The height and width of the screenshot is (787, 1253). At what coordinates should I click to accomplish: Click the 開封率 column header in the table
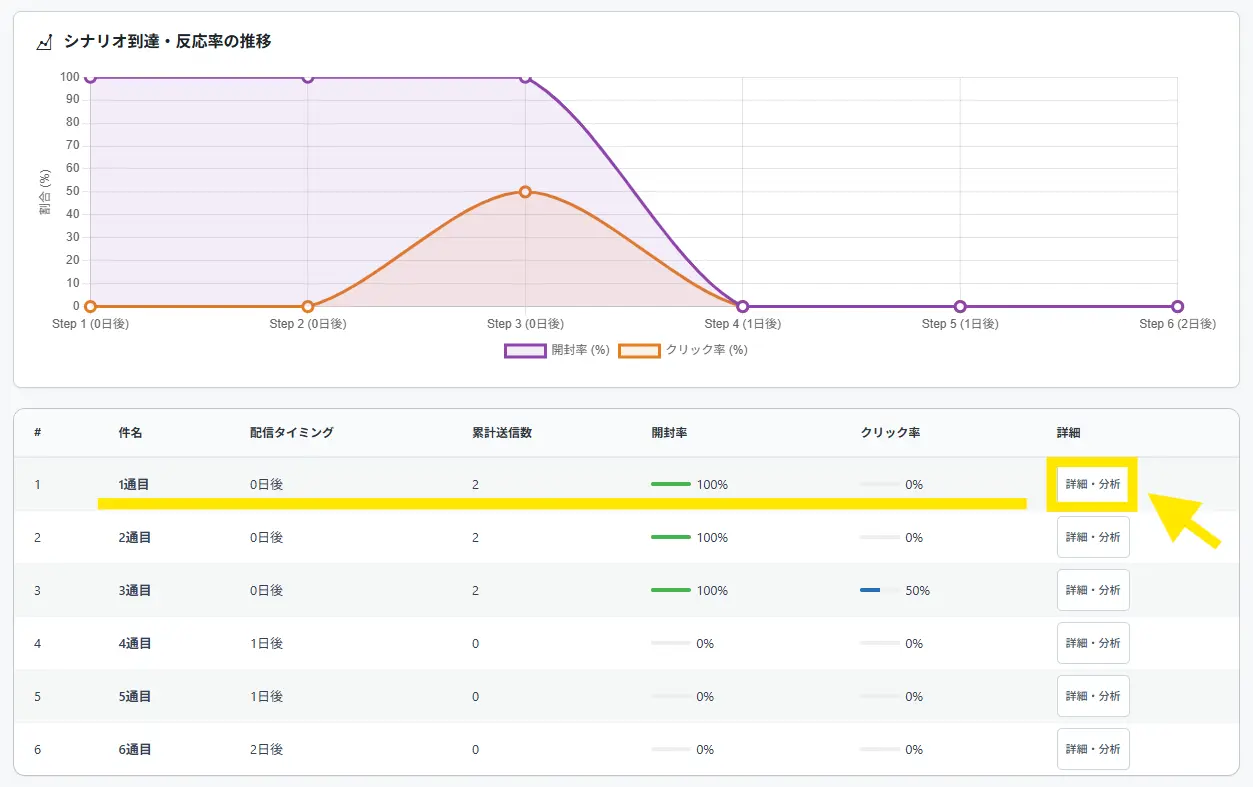pos(668,433)
